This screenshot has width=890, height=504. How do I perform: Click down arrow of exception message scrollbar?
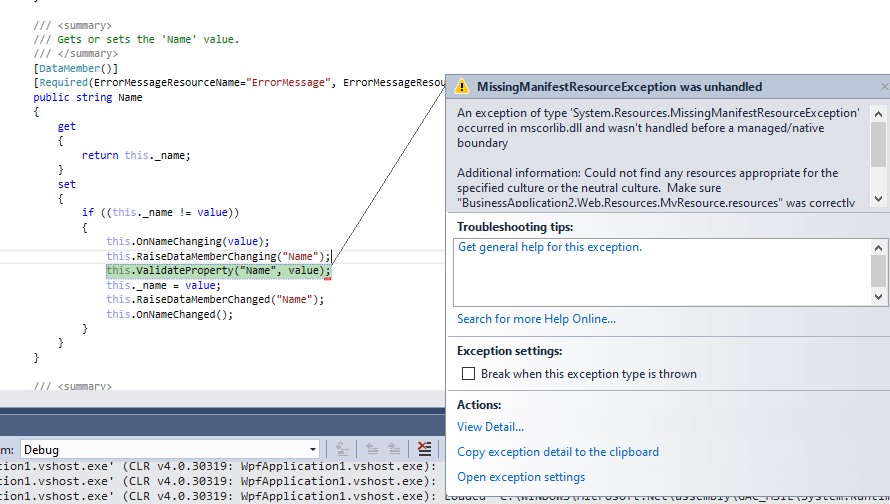click(x=878, y=199)
